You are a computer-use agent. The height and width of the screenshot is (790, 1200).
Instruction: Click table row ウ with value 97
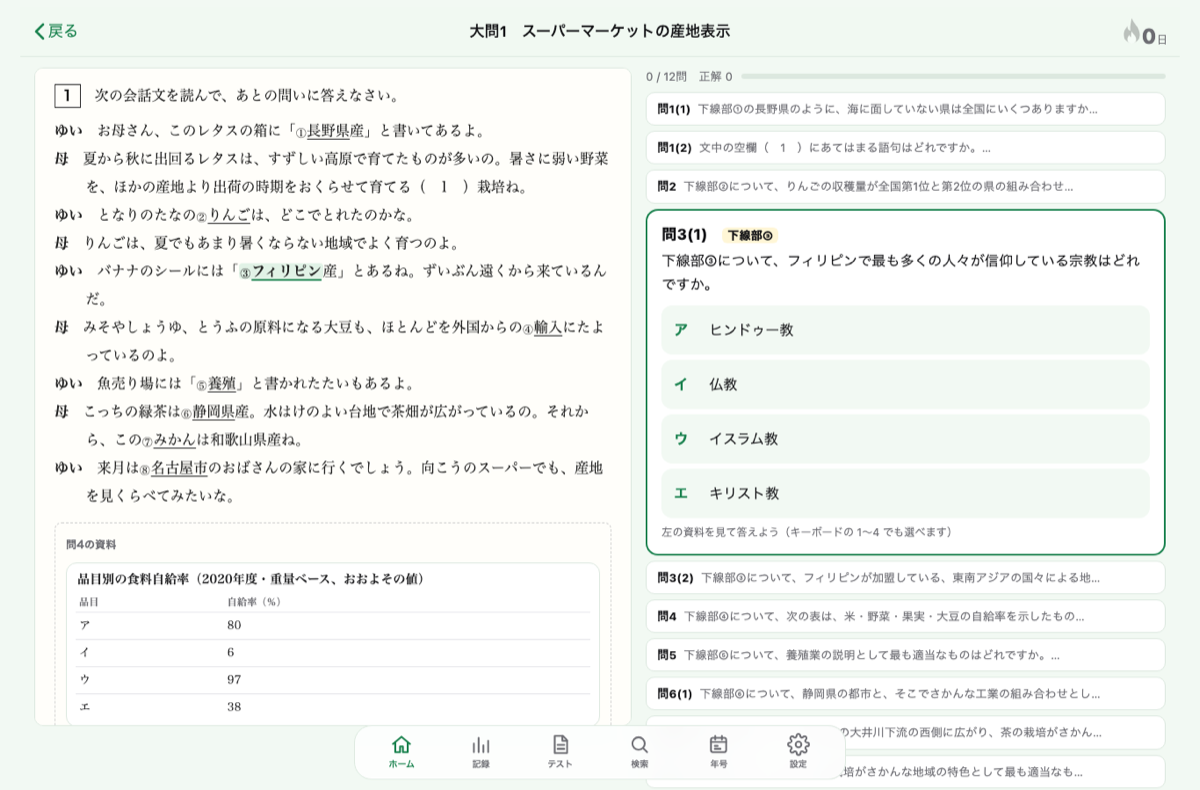click(x=333, y=680)
